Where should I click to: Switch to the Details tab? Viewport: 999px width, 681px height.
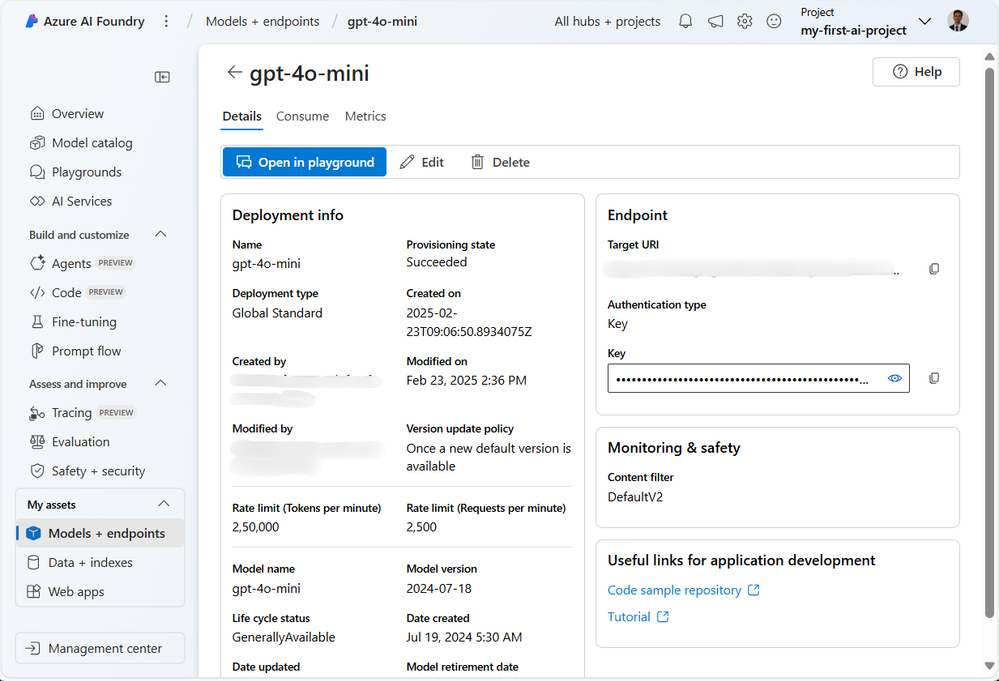[241, 117]
